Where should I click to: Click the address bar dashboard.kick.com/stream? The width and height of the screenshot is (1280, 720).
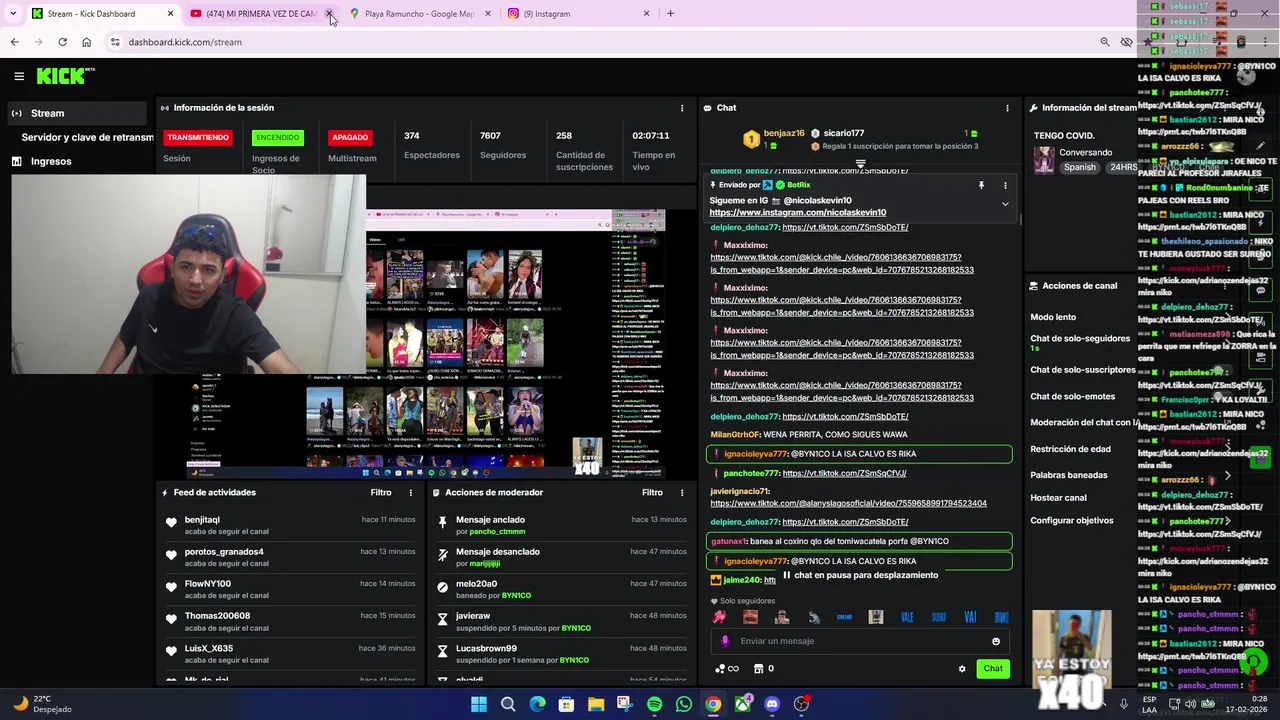600,42
